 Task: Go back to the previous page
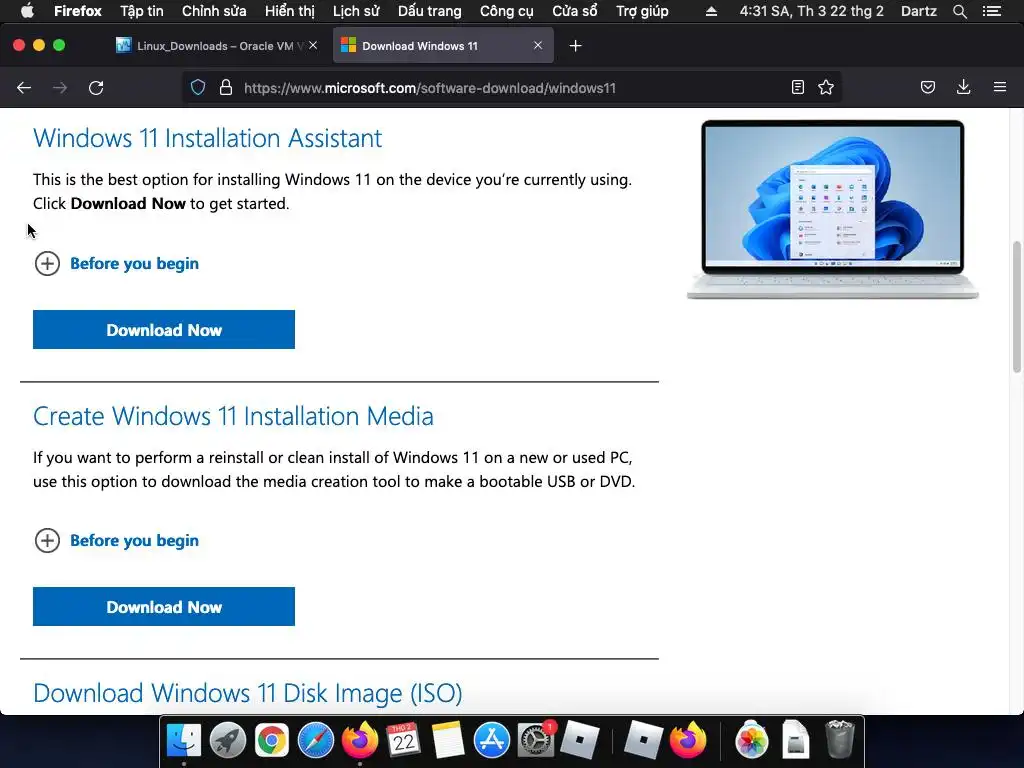click(24, 88)
